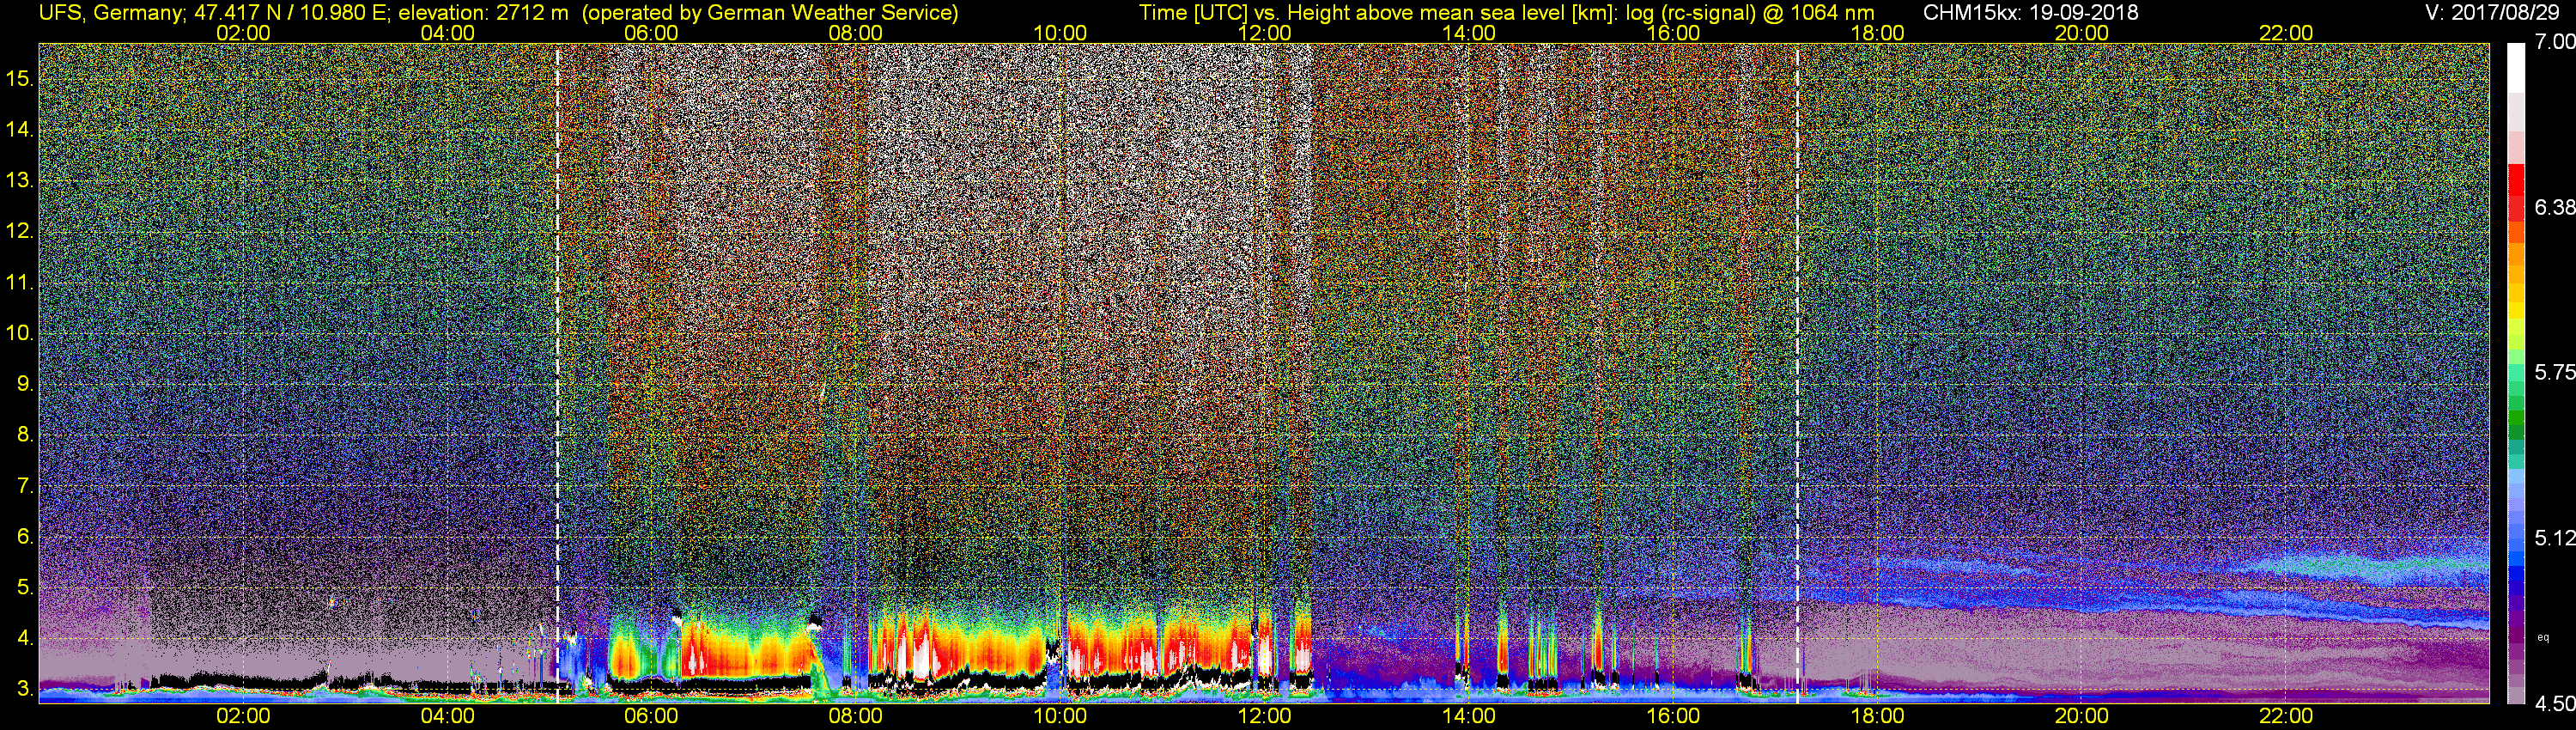Click the dashed white marker line after 05:00
Screen dimensions: 2576x730
558,372
